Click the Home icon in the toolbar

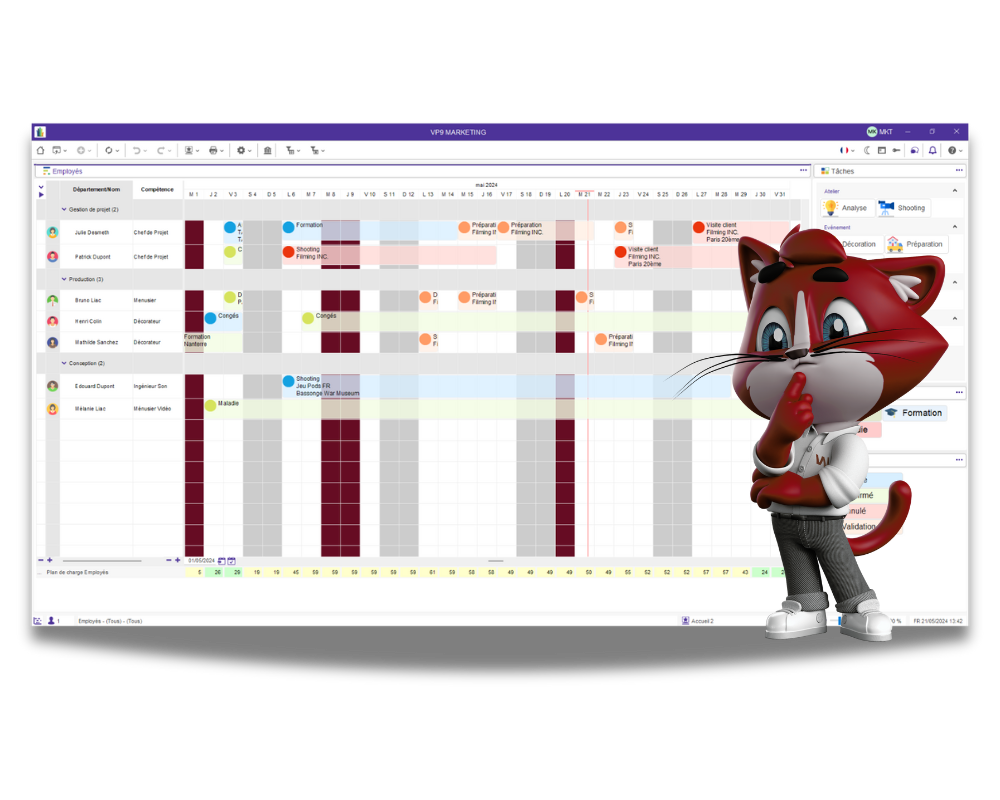coord(40,151)
